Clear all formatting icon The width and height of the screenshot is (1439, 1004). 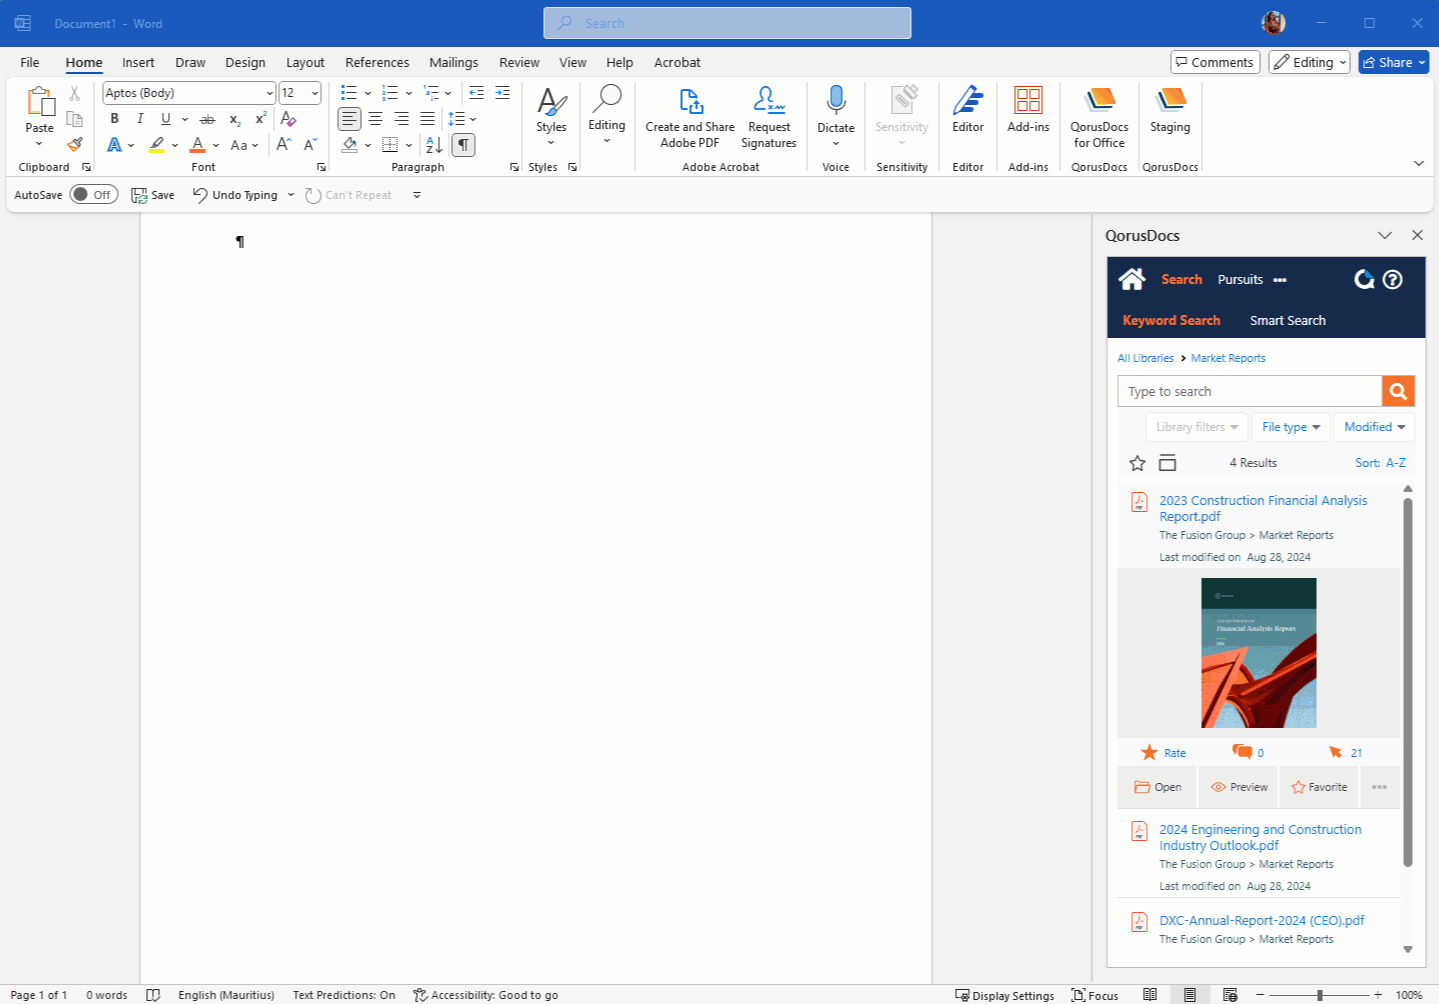coord(288,119)
